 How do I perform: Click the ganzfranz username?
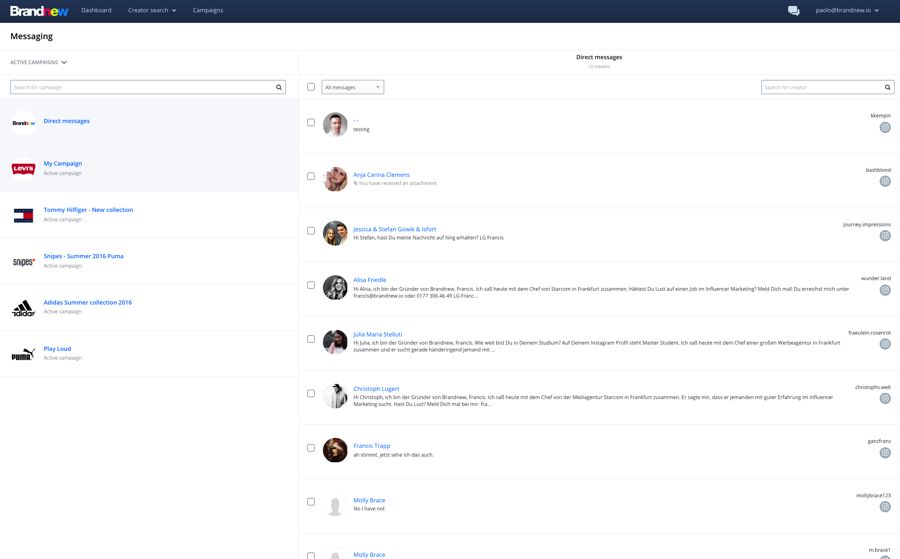[879, 441]
